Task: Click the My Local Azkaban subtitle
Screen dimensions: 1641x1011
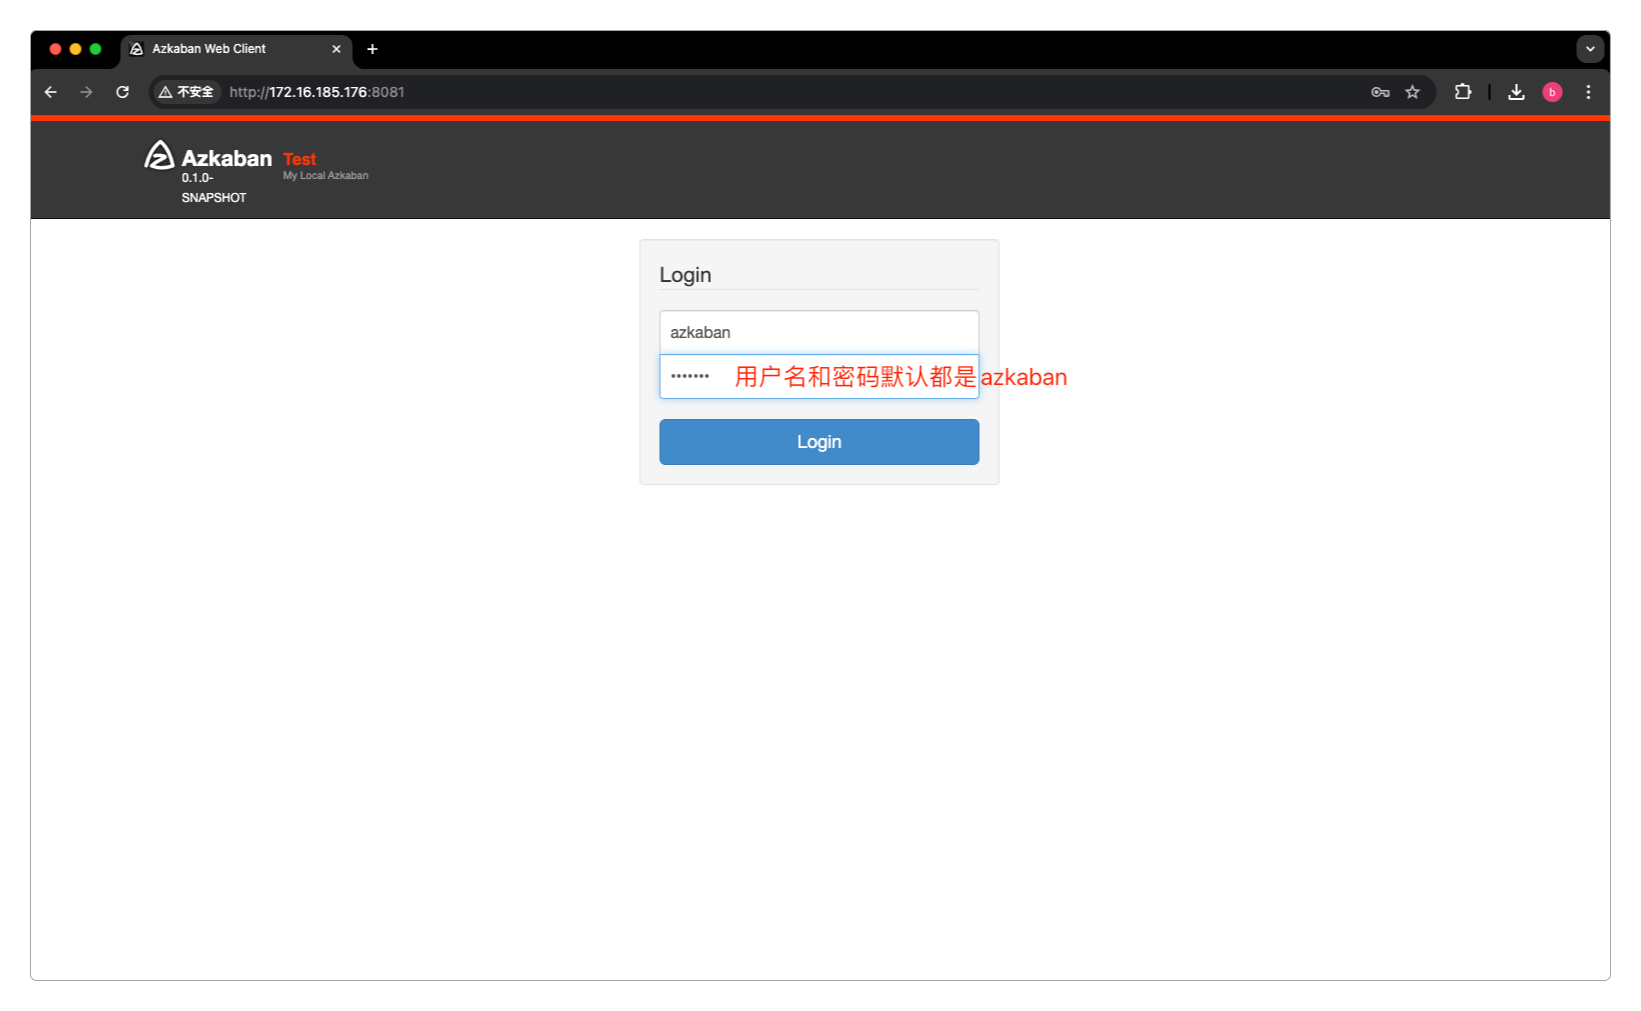Action: pyautogui.click(x=325, y=176)
